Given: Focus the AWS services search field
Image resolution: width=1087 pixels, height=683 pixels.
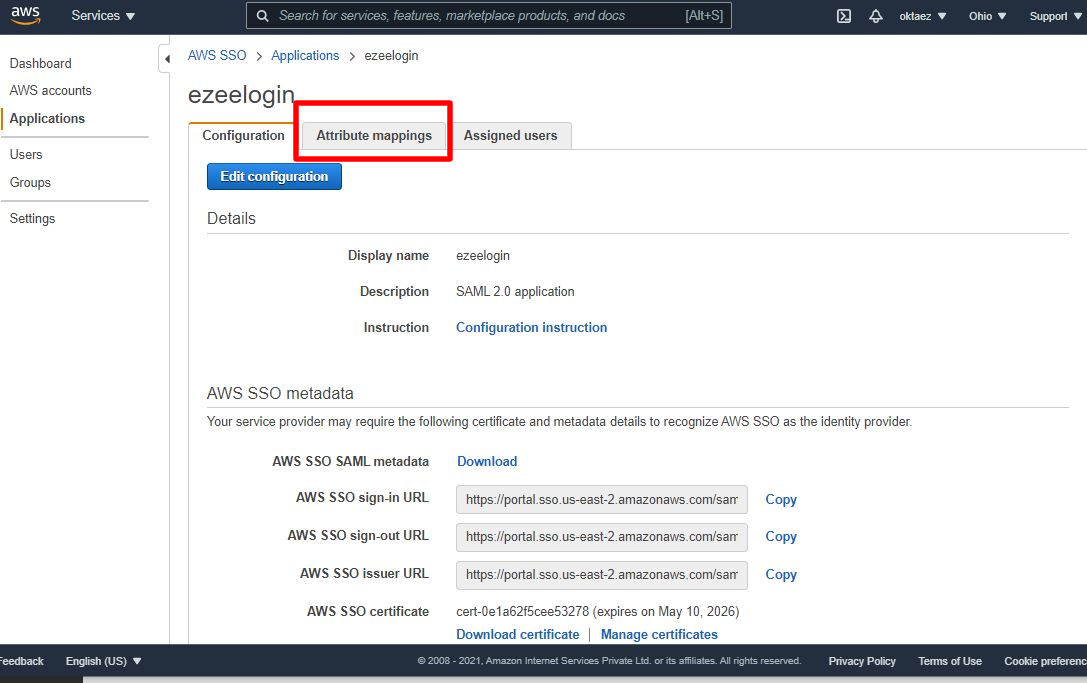Looking at the screenshot, I should pyautogui.click(x=489, y=15).
